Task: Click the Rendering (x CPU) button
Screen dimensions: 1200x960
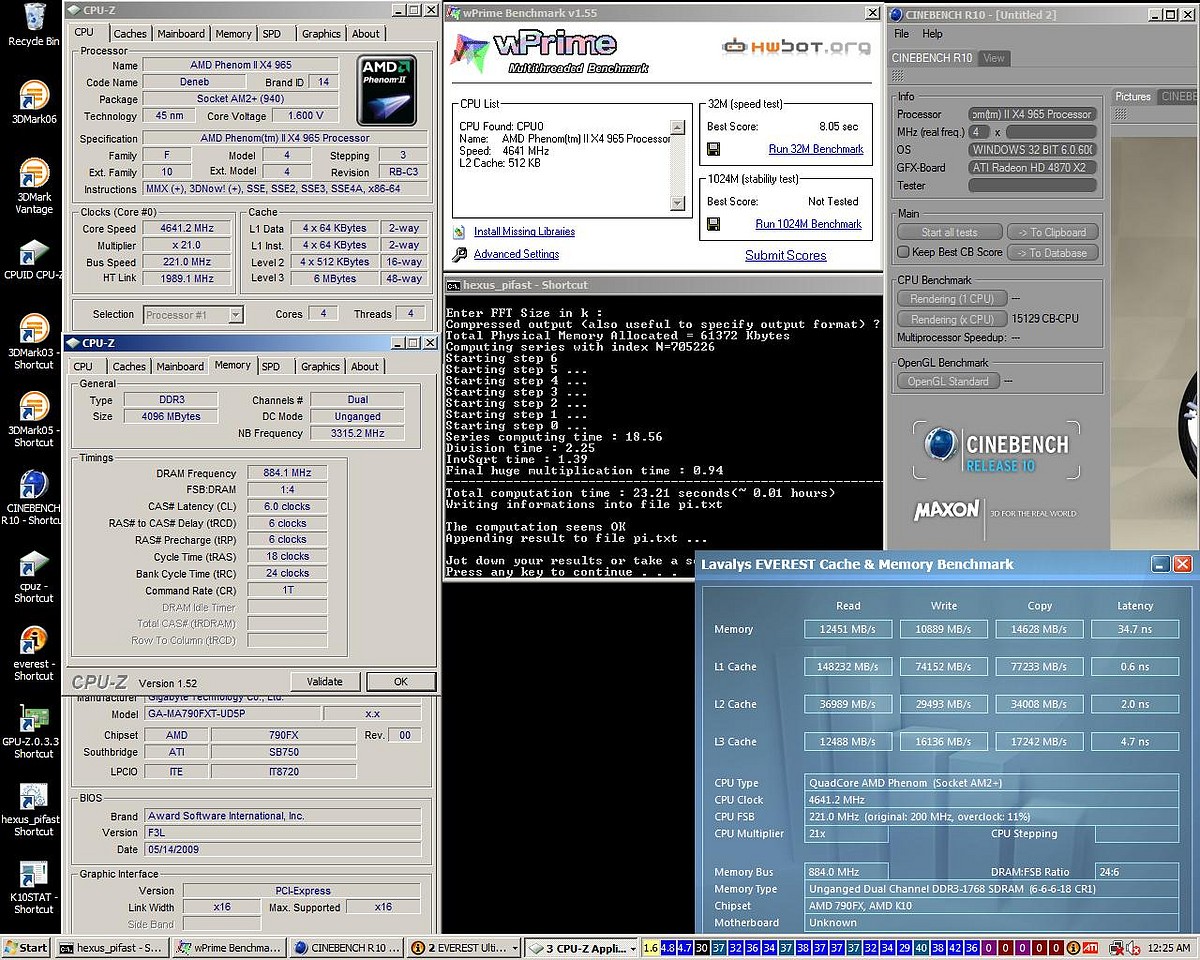Action: 952,319
